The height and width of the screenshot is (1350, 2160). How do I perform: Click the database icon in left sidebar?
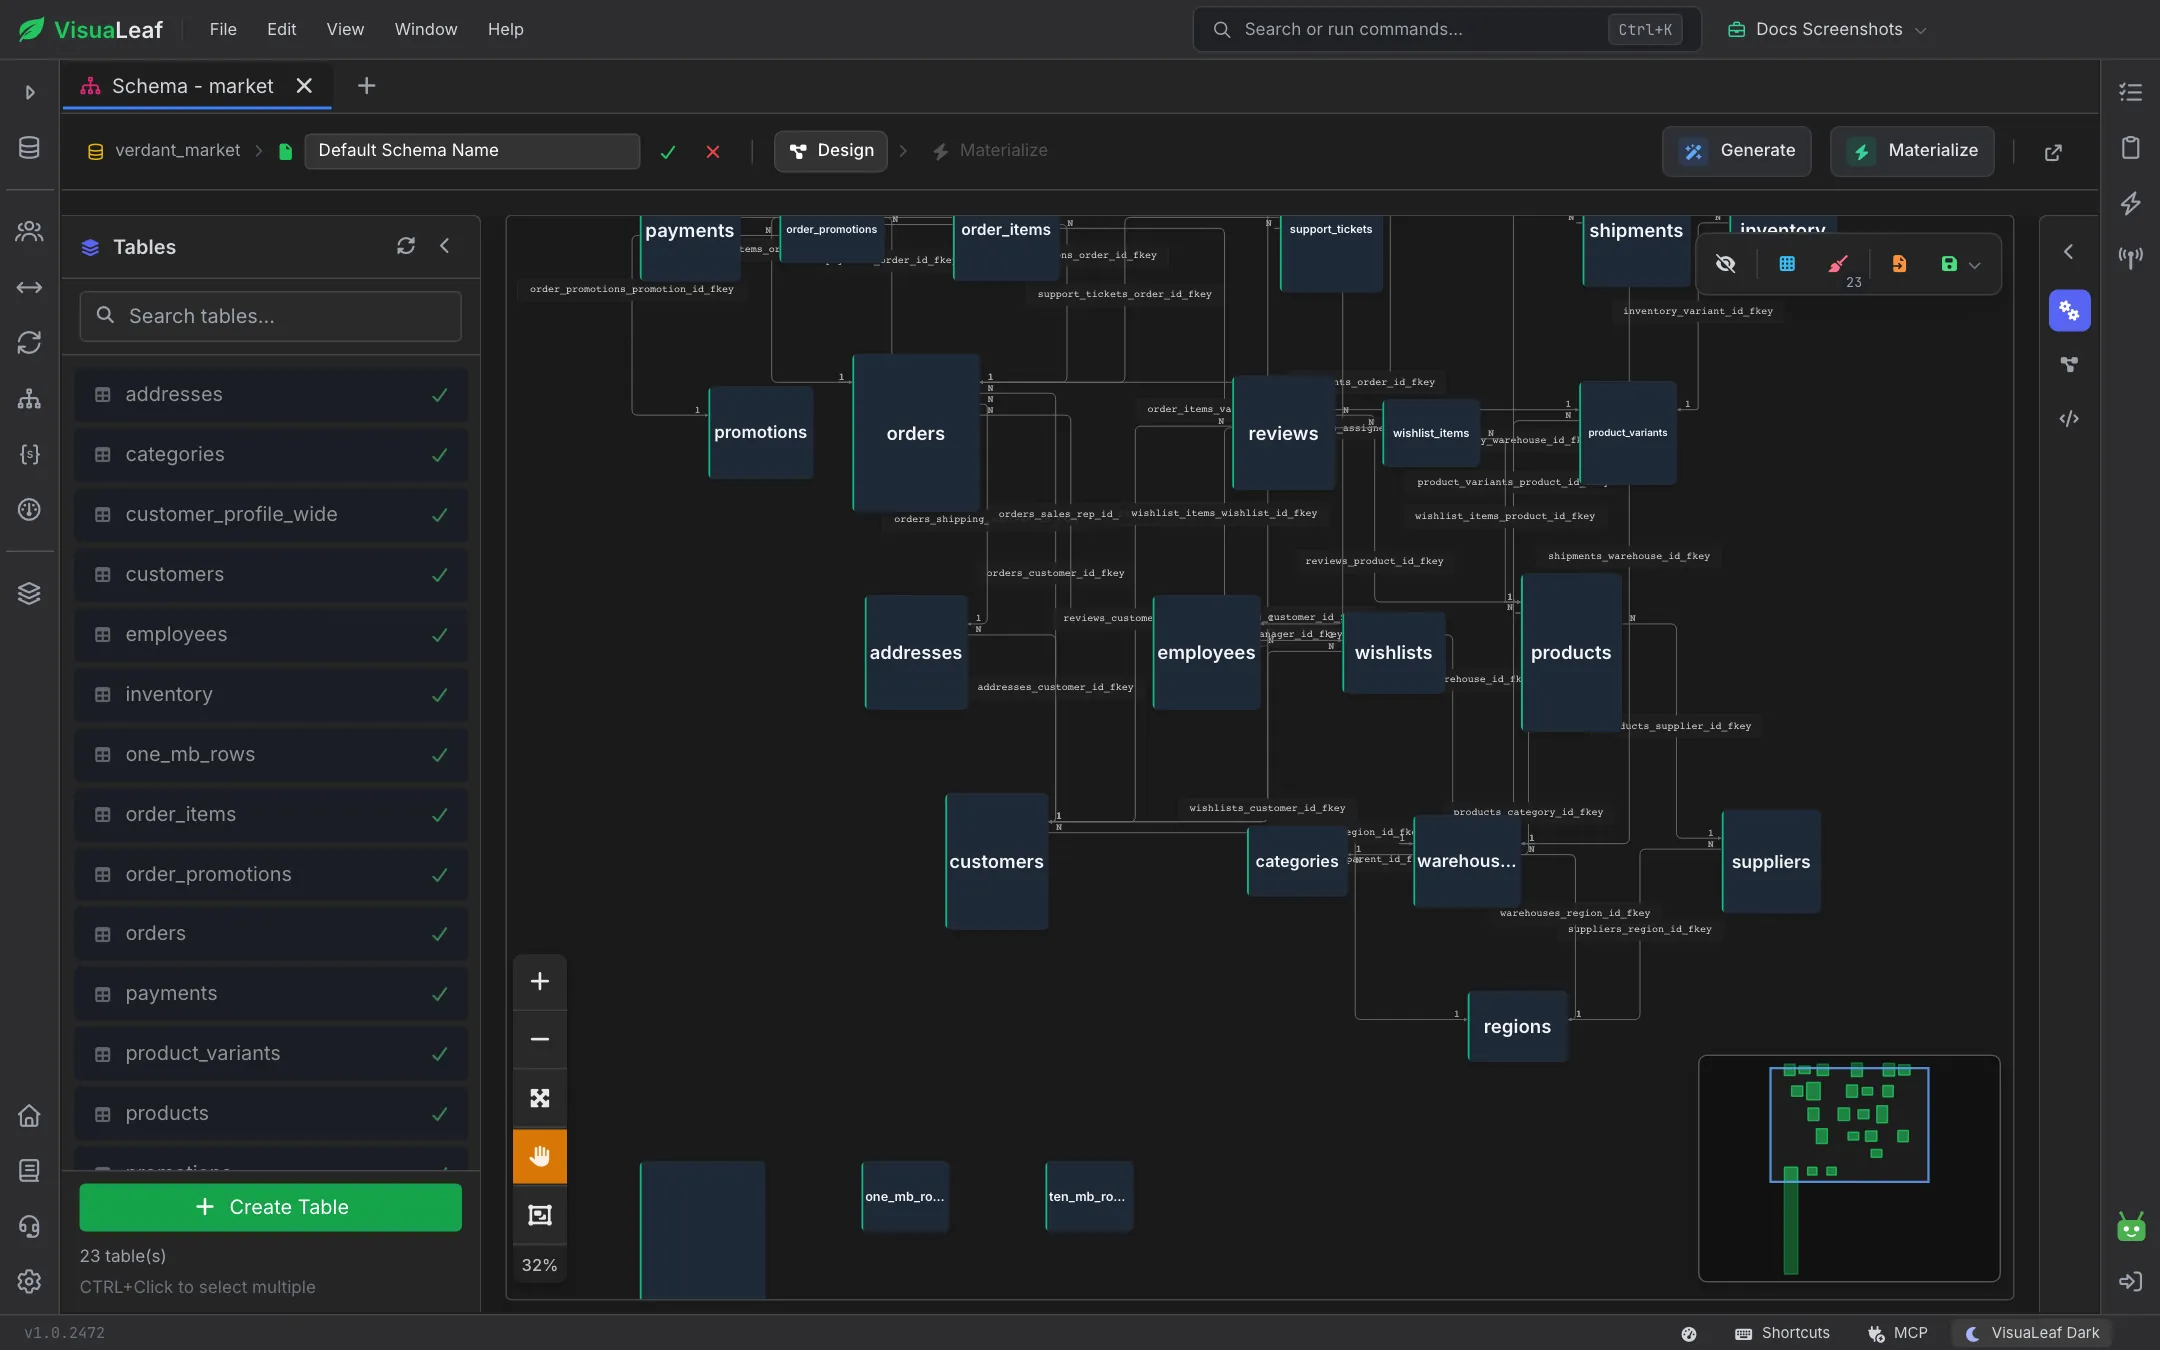[x=29, y=148]
